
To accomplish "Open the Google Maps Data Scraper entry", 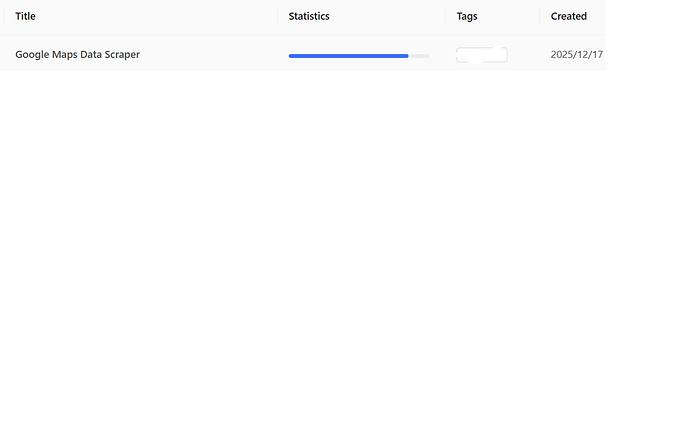I will 77,54.
